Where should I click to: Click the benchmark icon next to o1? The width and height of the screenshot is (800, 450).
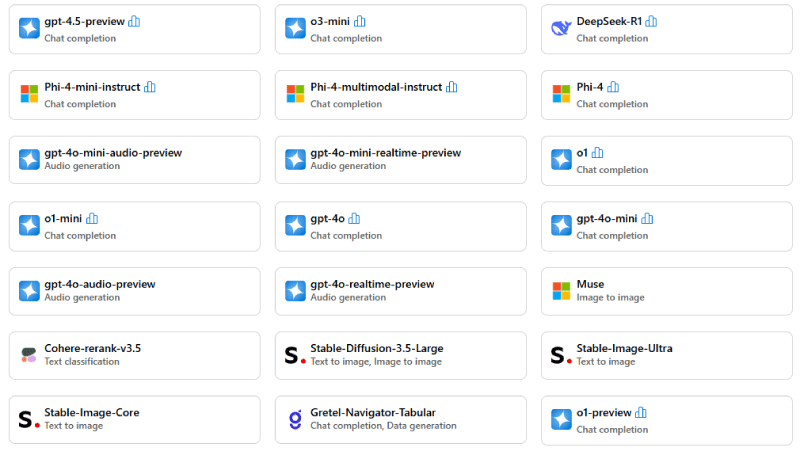click(x=597, y=153)
